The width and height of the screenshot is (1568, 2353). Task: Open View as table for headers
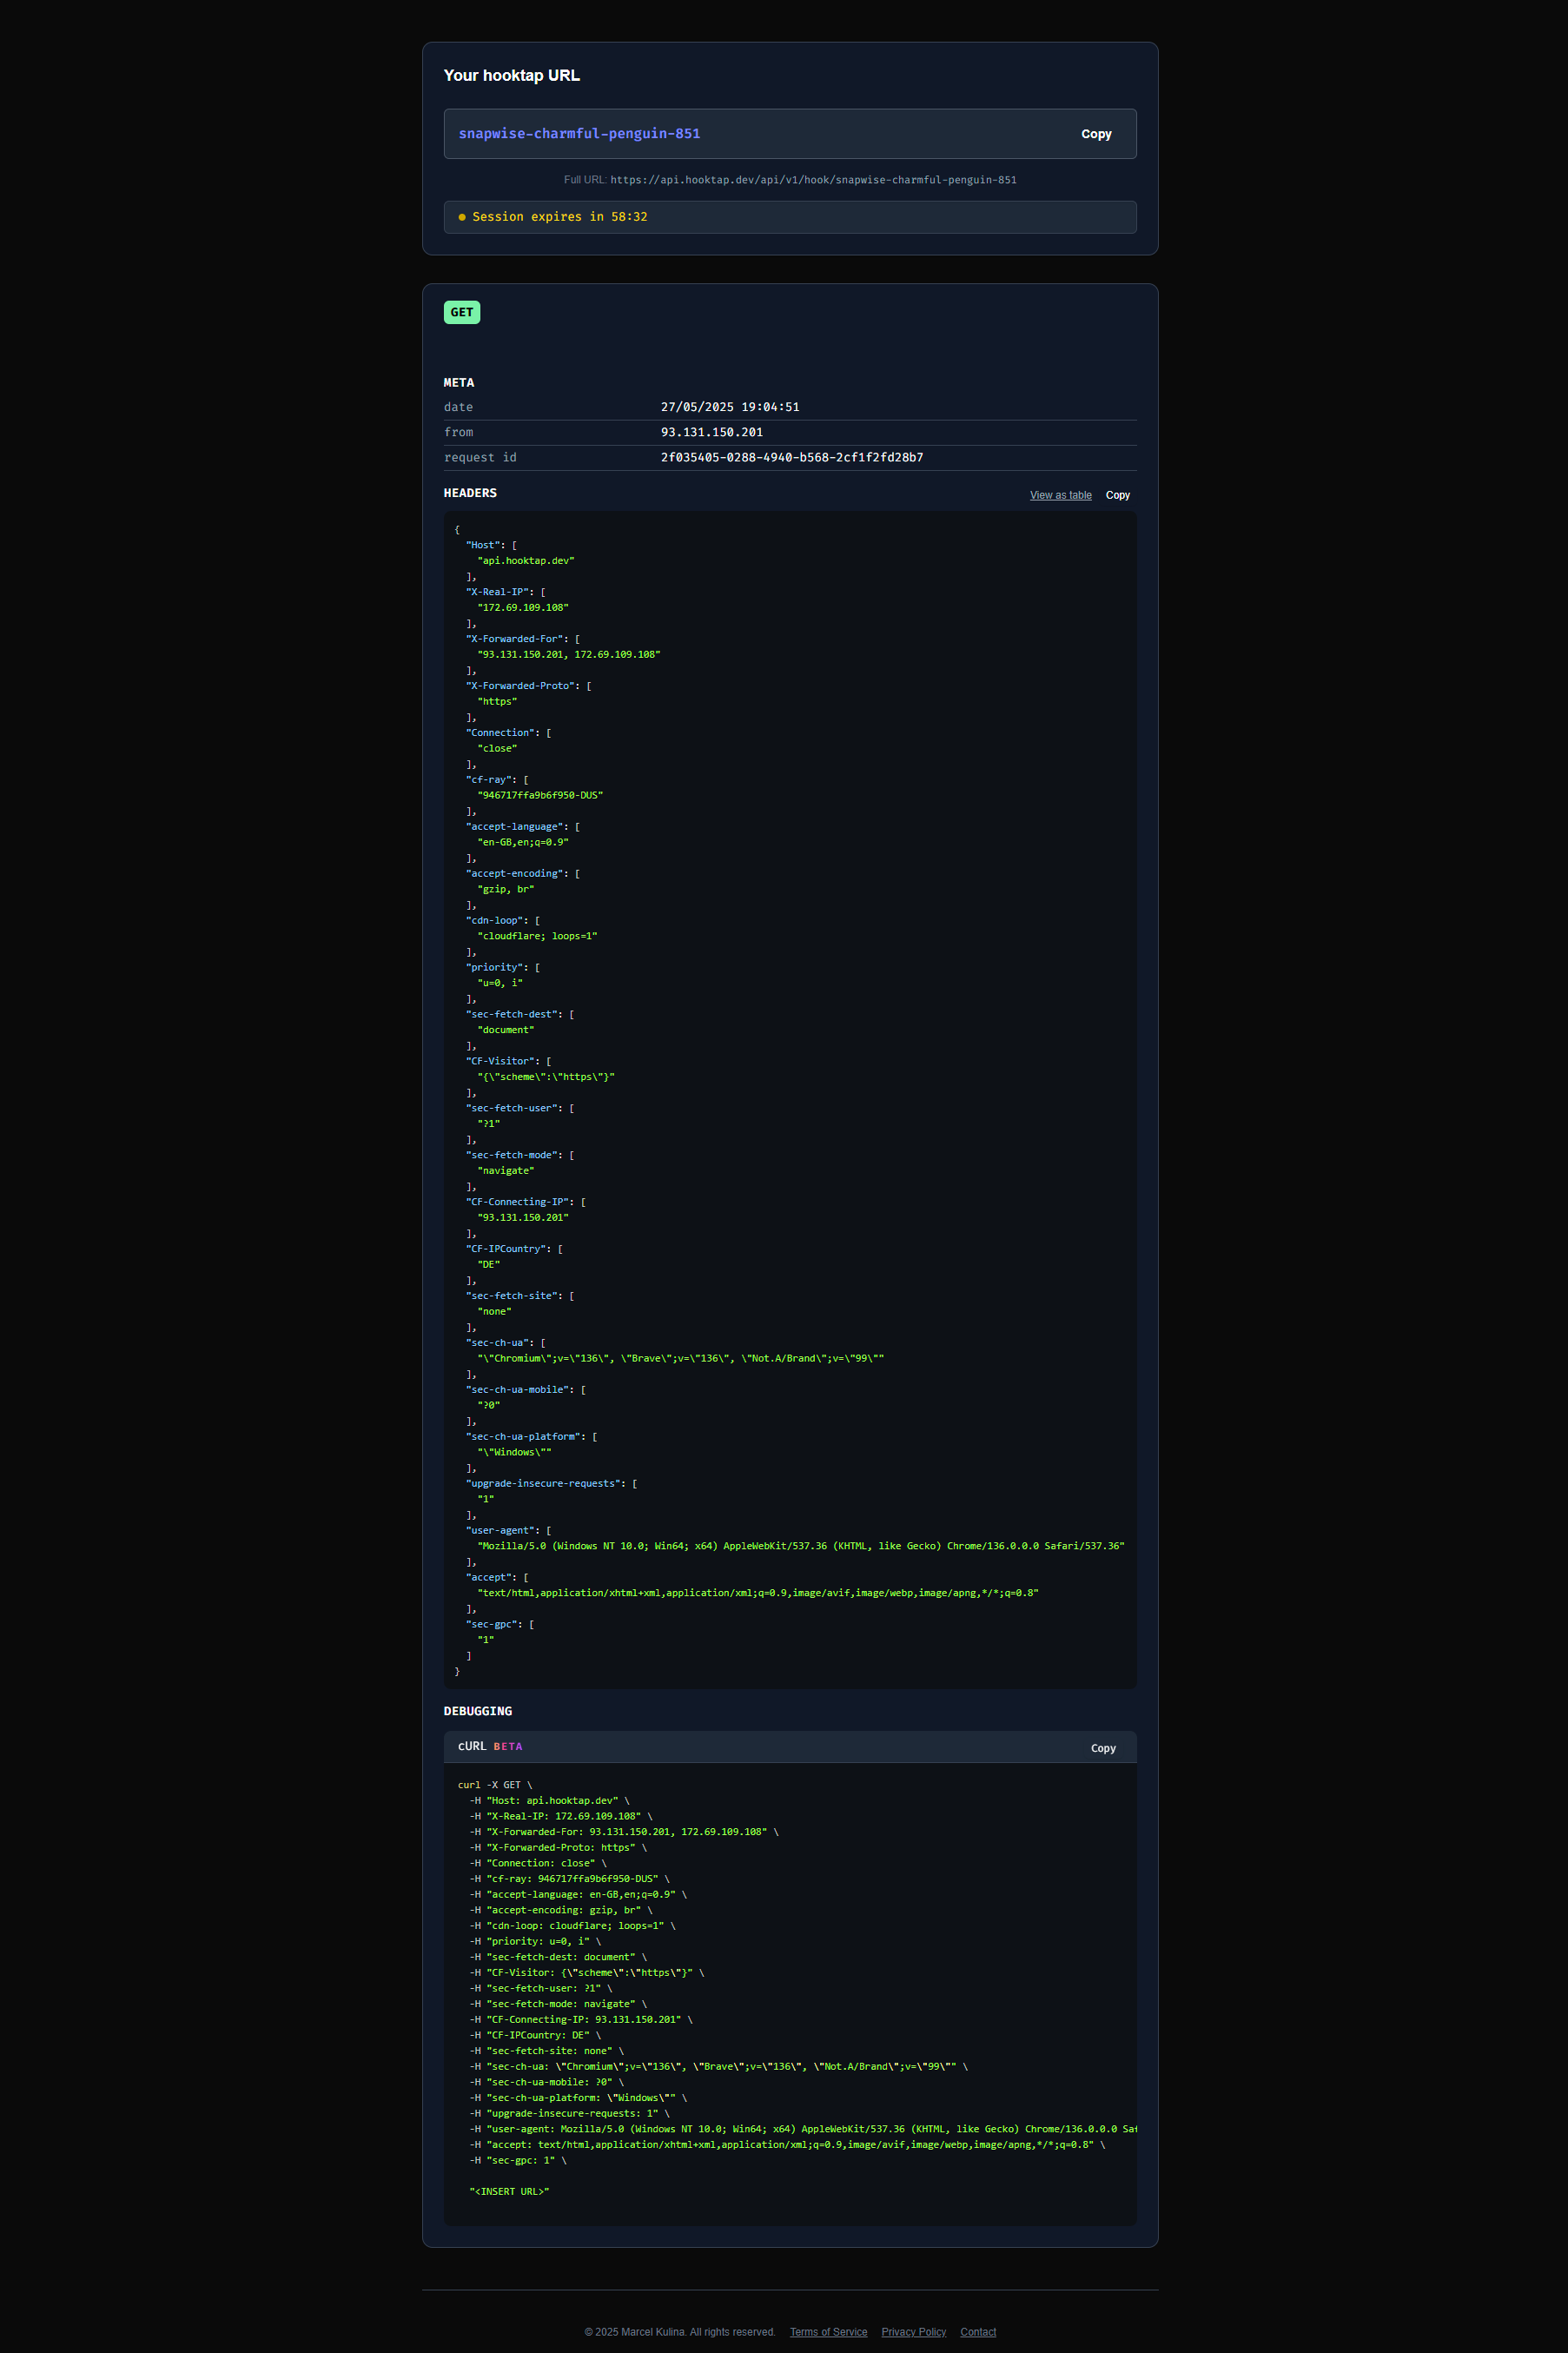click(1061, 495)
